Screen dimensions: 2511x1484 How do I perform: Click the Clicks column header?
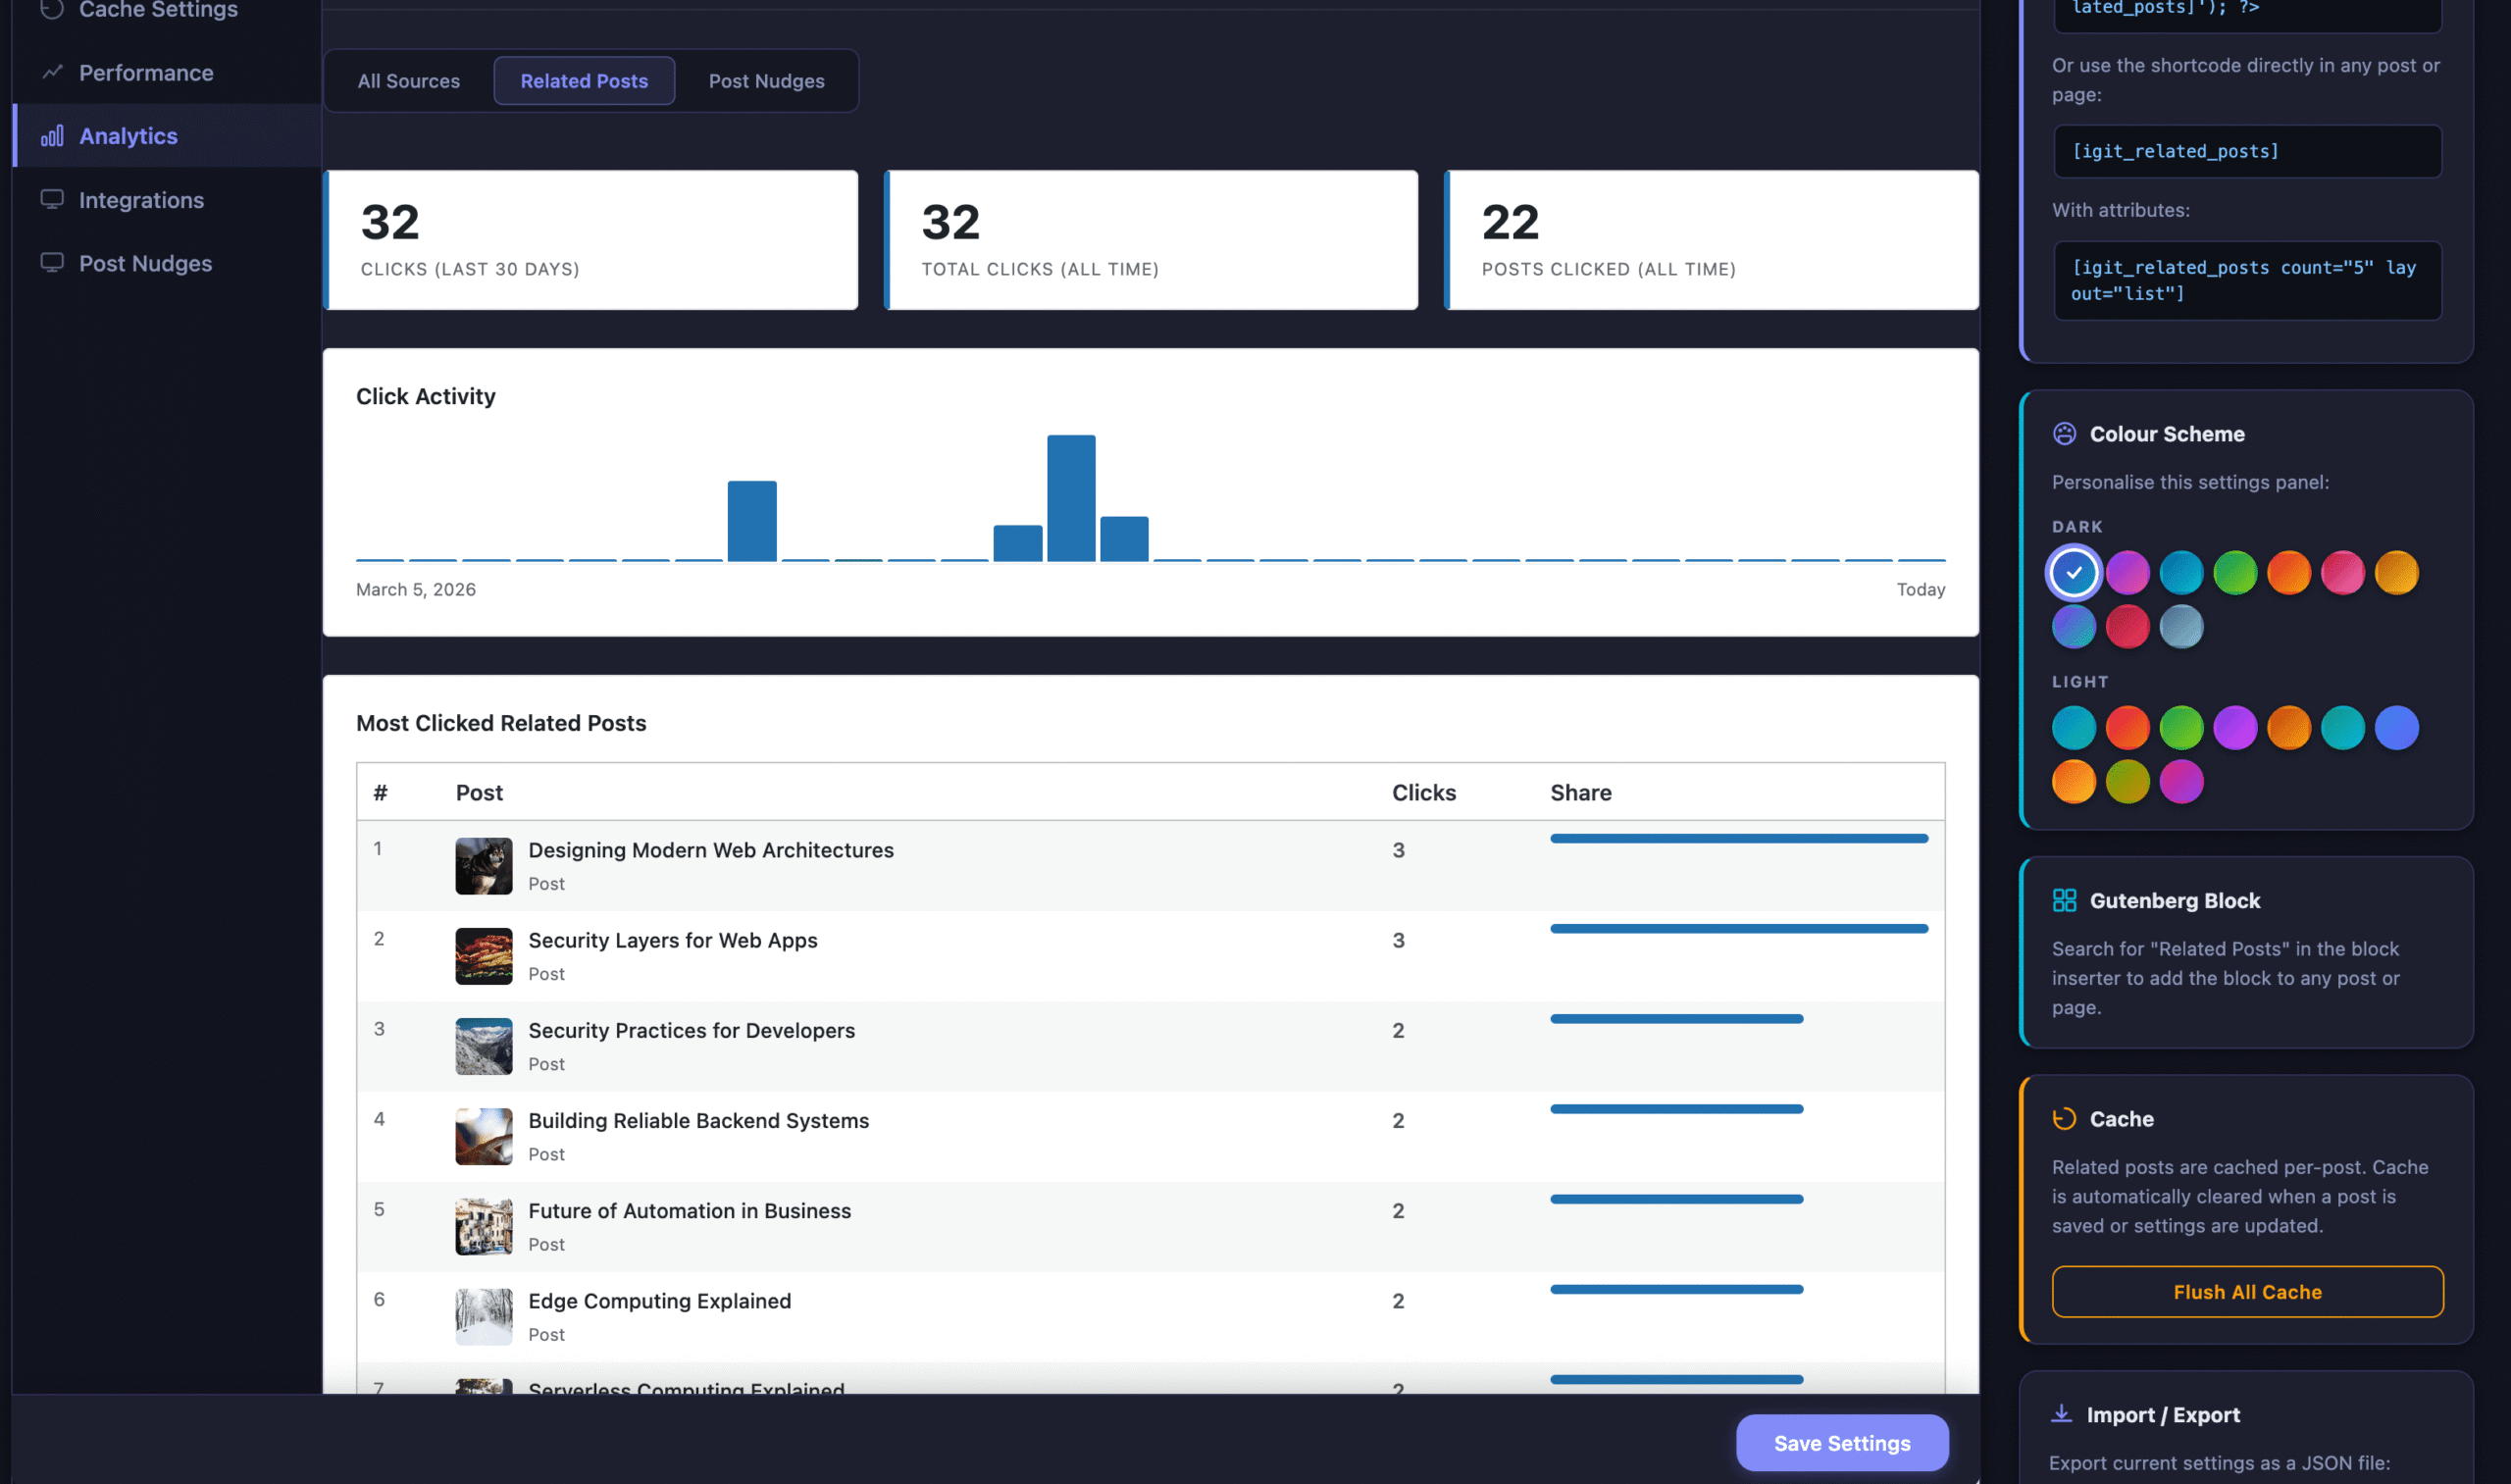1423,792
